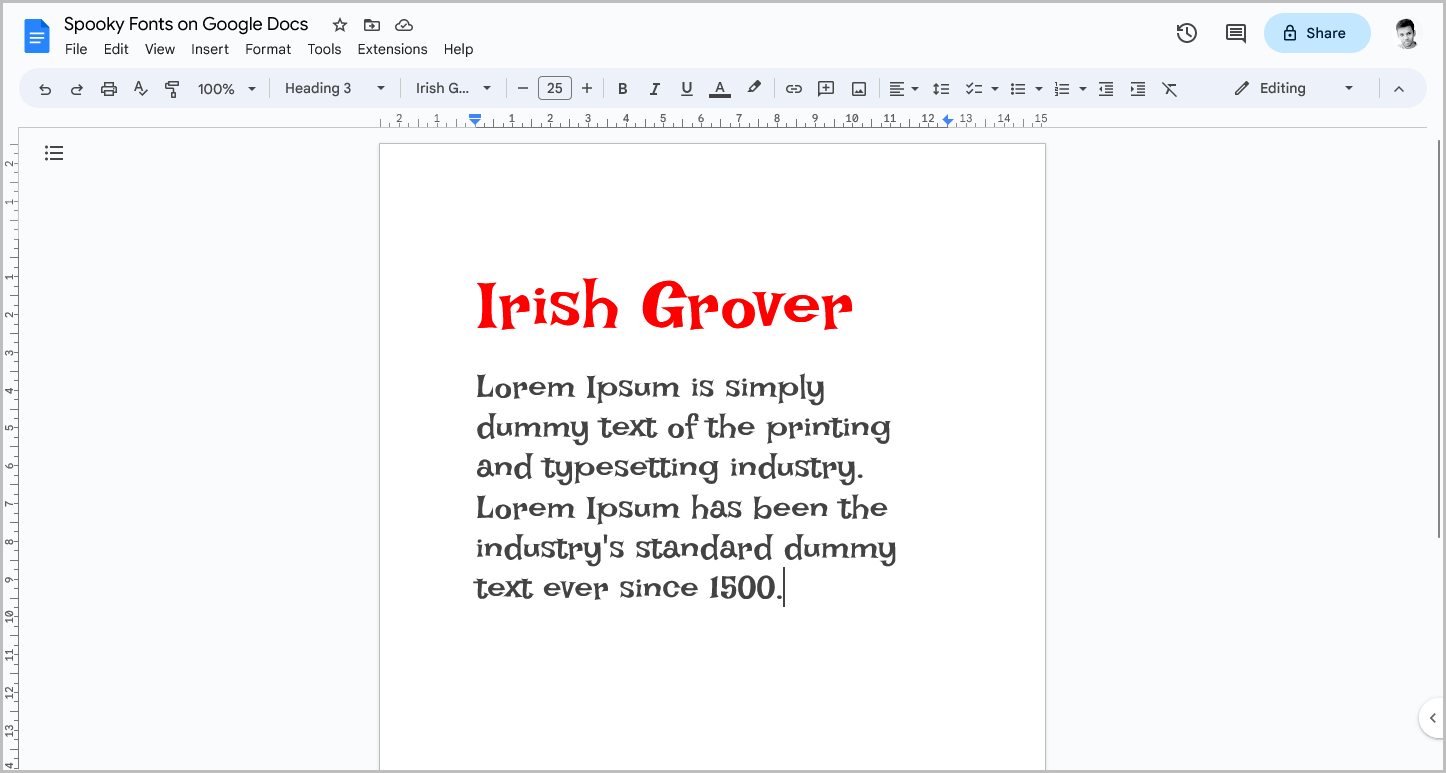Open version history via the clock icon
The image size is (1446, 773).
(1186, 33)
